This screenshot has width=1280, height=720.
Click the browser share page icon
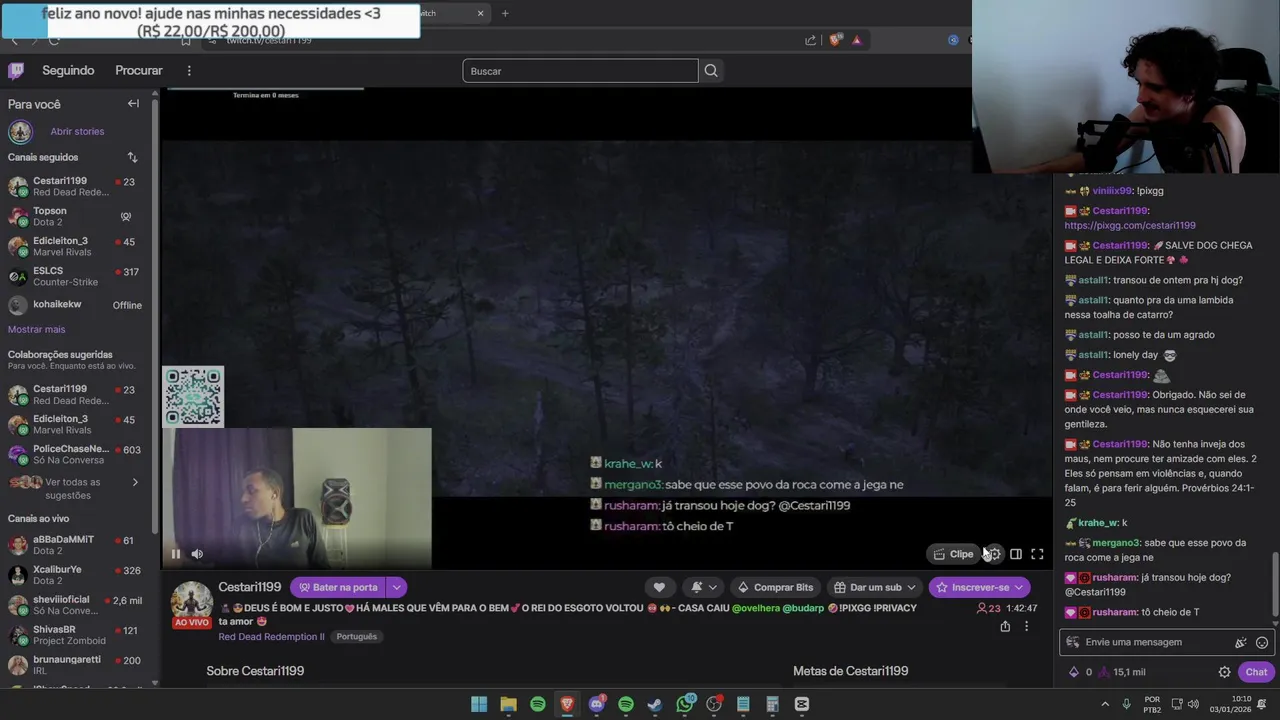[810, 40]
